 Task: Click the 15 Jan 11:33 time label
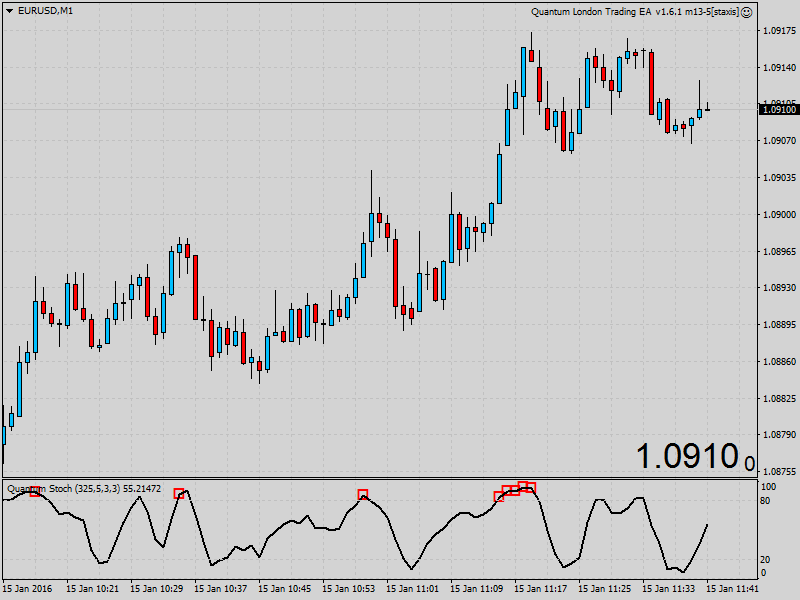(669, 589)
